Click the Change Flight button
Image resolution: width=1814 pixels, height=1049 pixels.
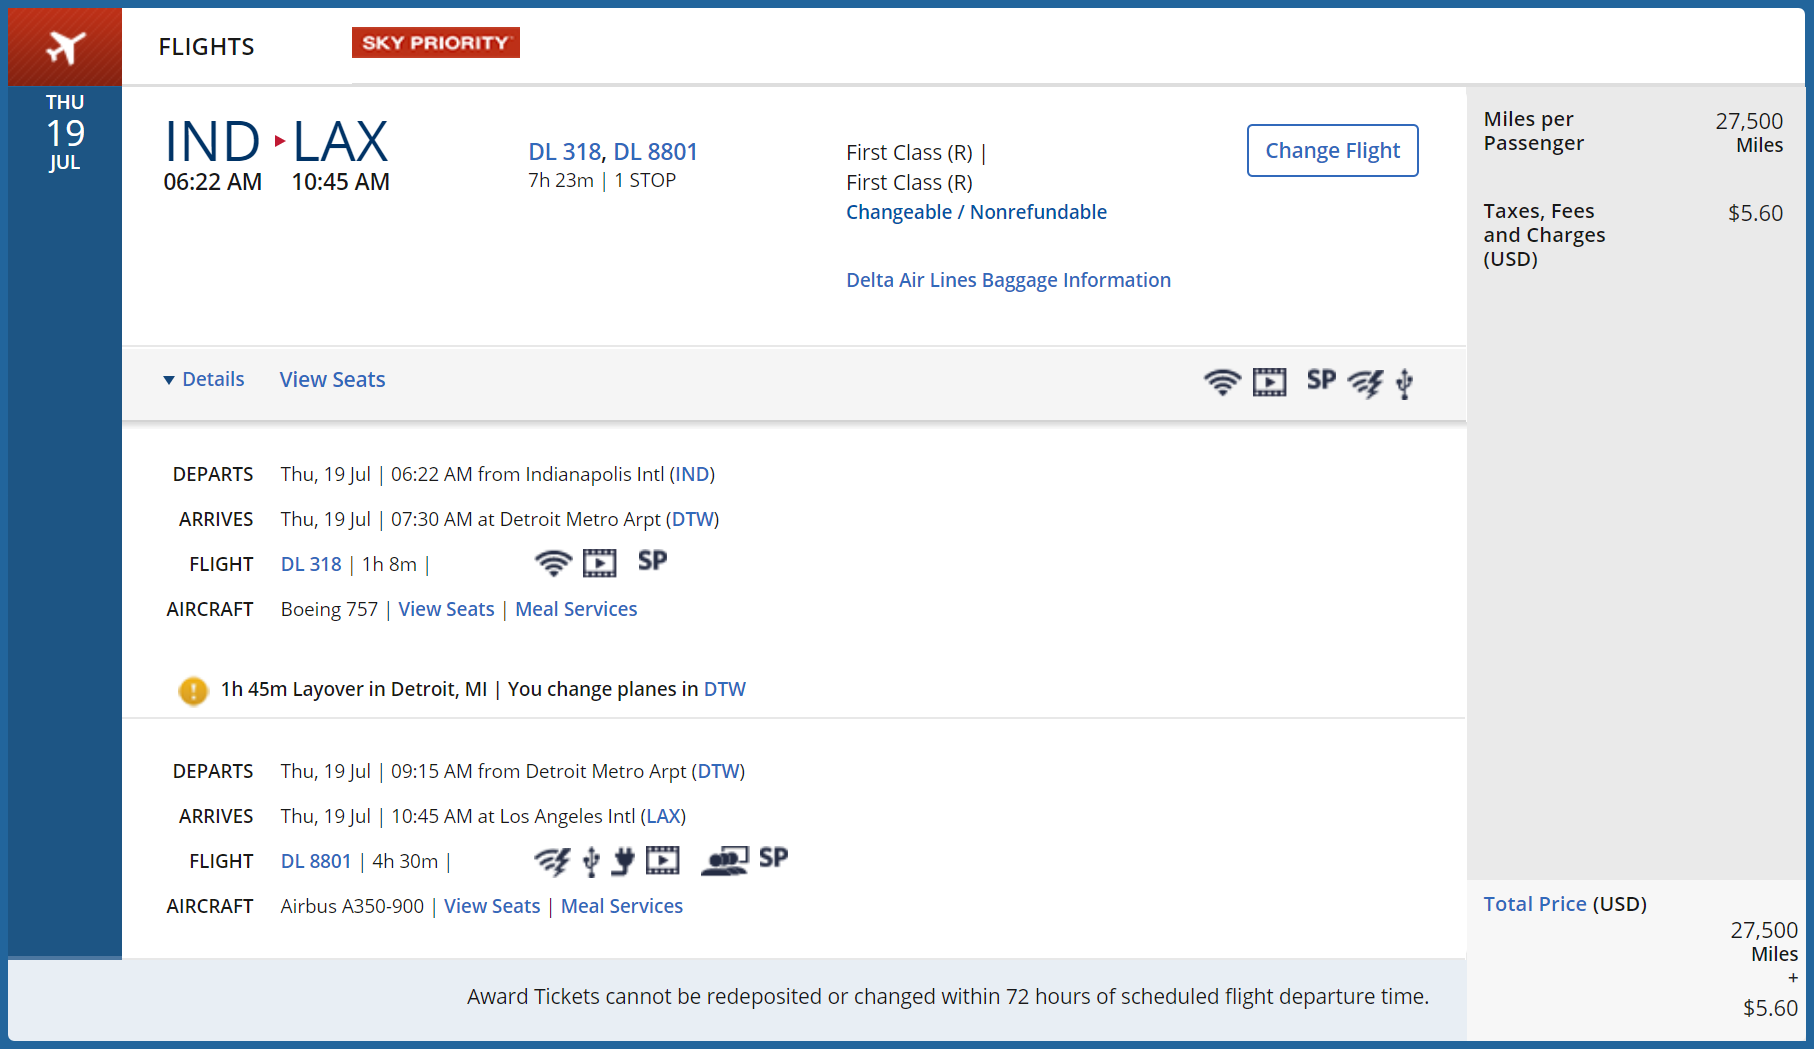pos(1333,150)
